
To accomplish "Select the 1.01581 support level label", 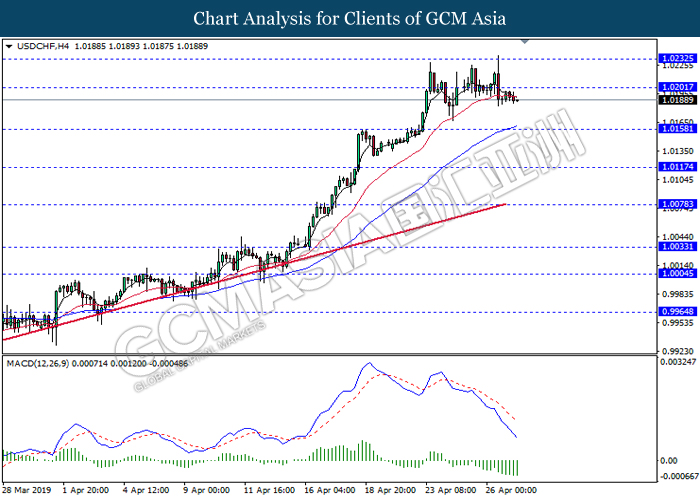I will click(x=677, y=129).
